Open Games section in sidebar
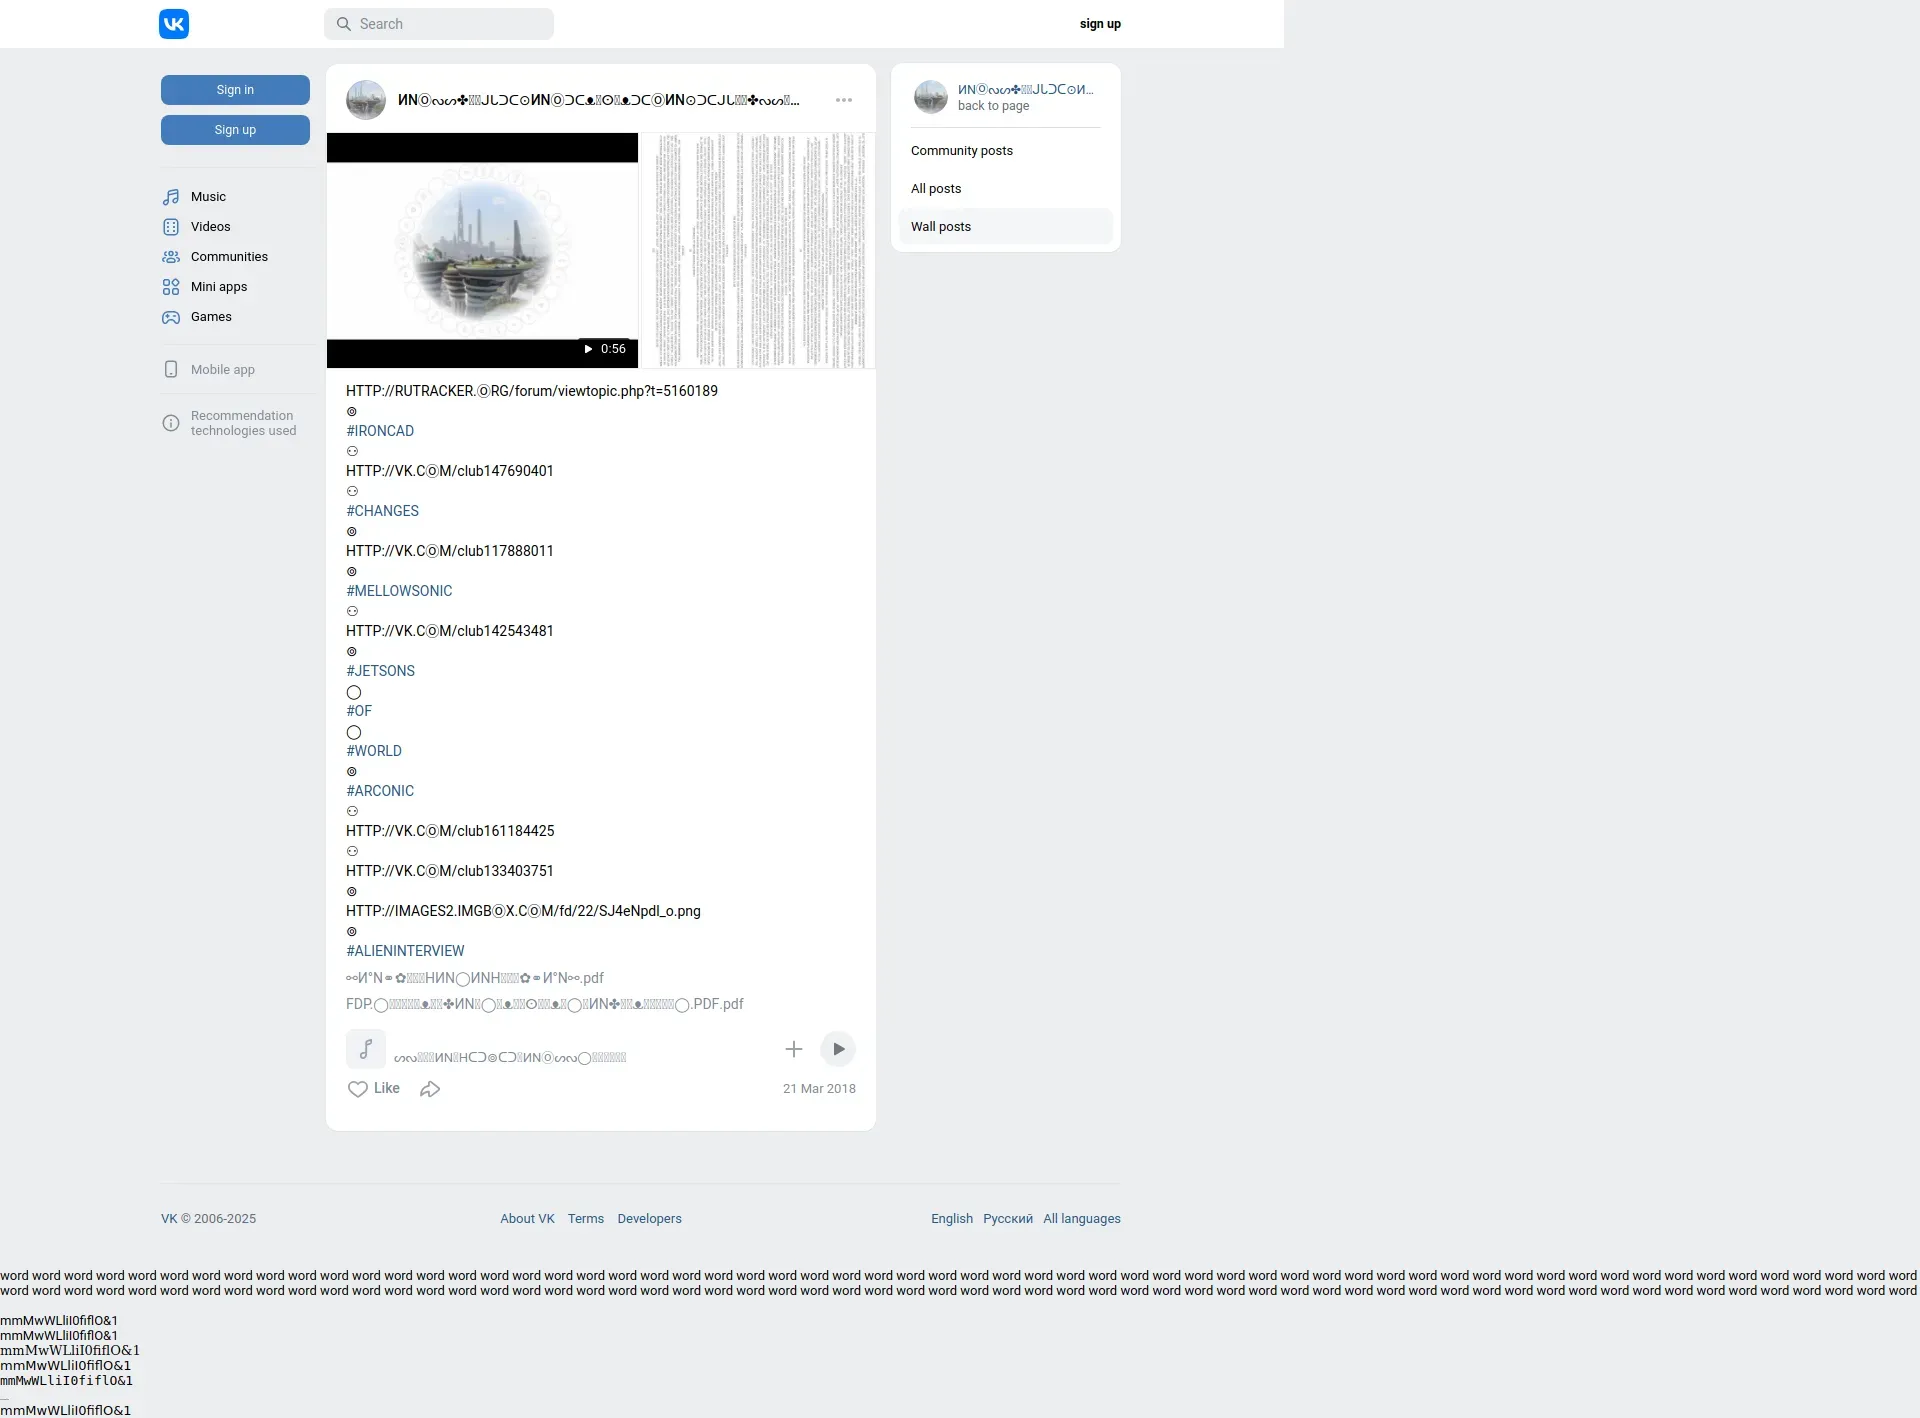 [210, 317]
